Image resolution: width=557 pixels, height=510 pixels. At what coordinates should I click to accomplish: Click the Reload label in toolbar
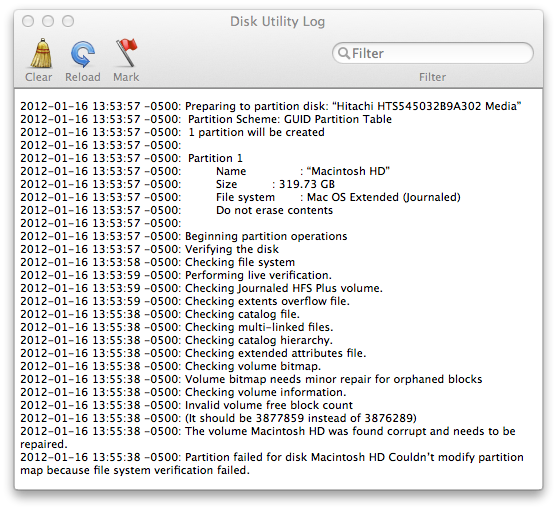tap(83, 77)
